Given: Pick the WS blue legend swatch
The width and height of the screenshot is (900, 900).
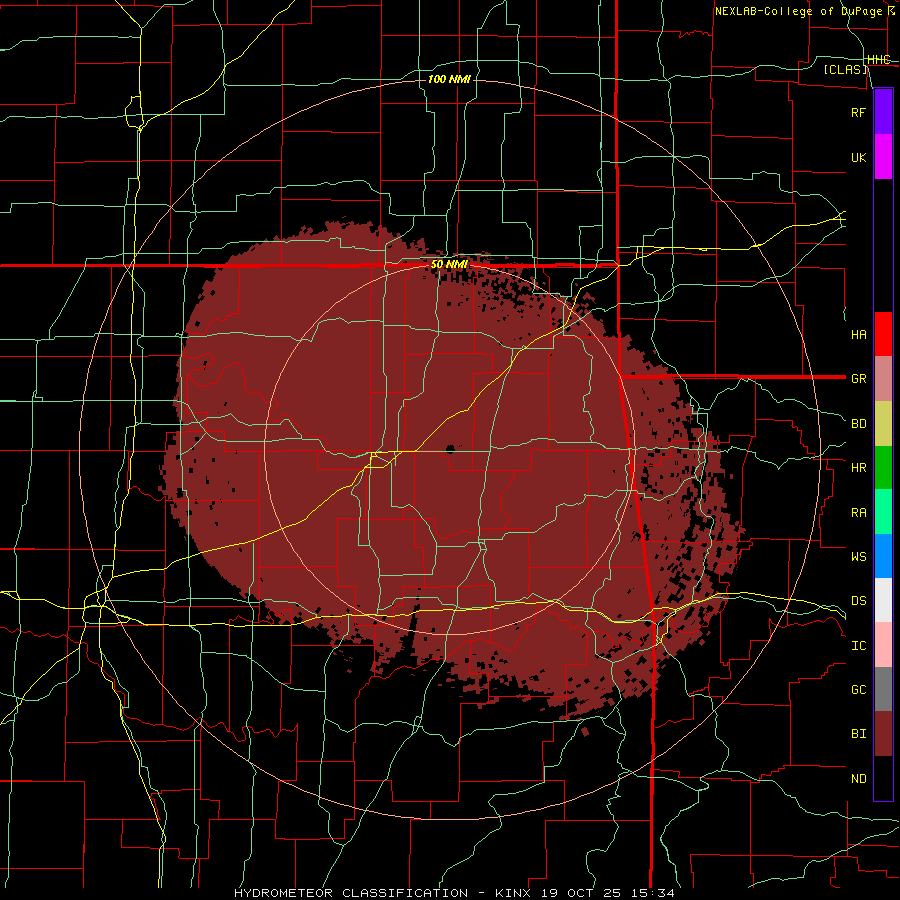Looking at the screenshot, I should tap(883, 556).
